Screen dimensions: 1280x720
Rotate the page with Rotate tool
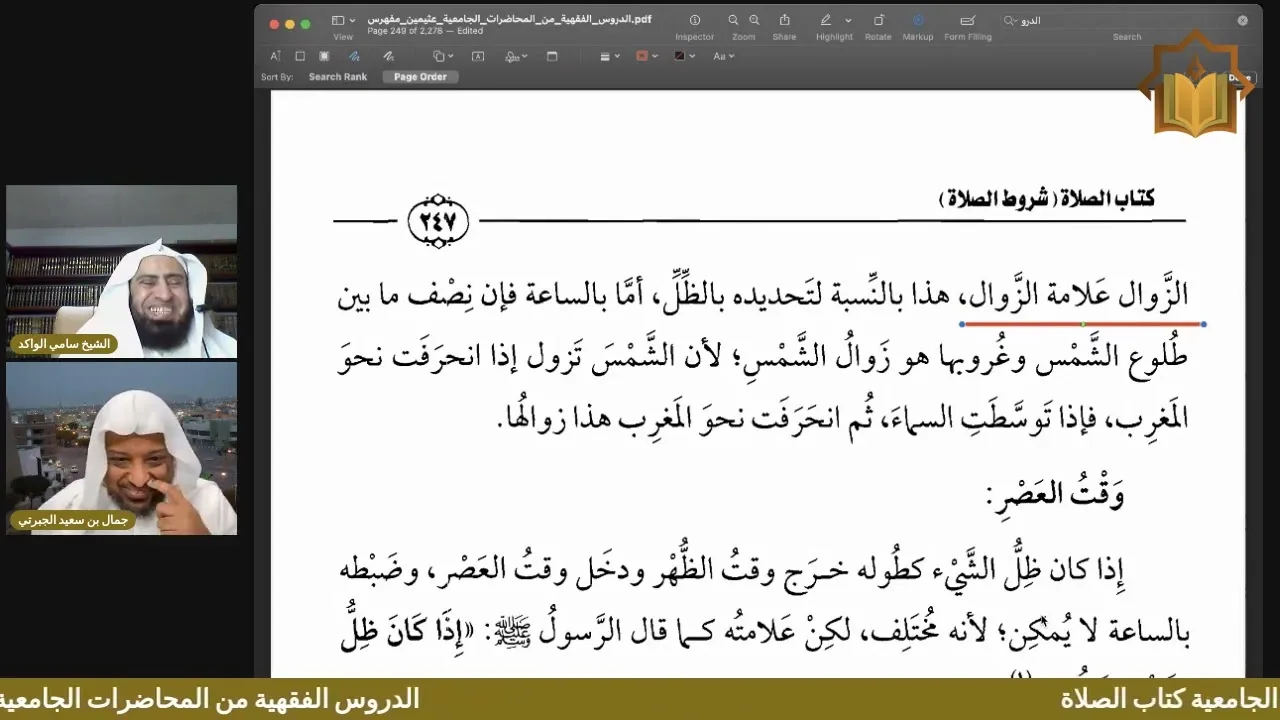click(x=878, y=20)
